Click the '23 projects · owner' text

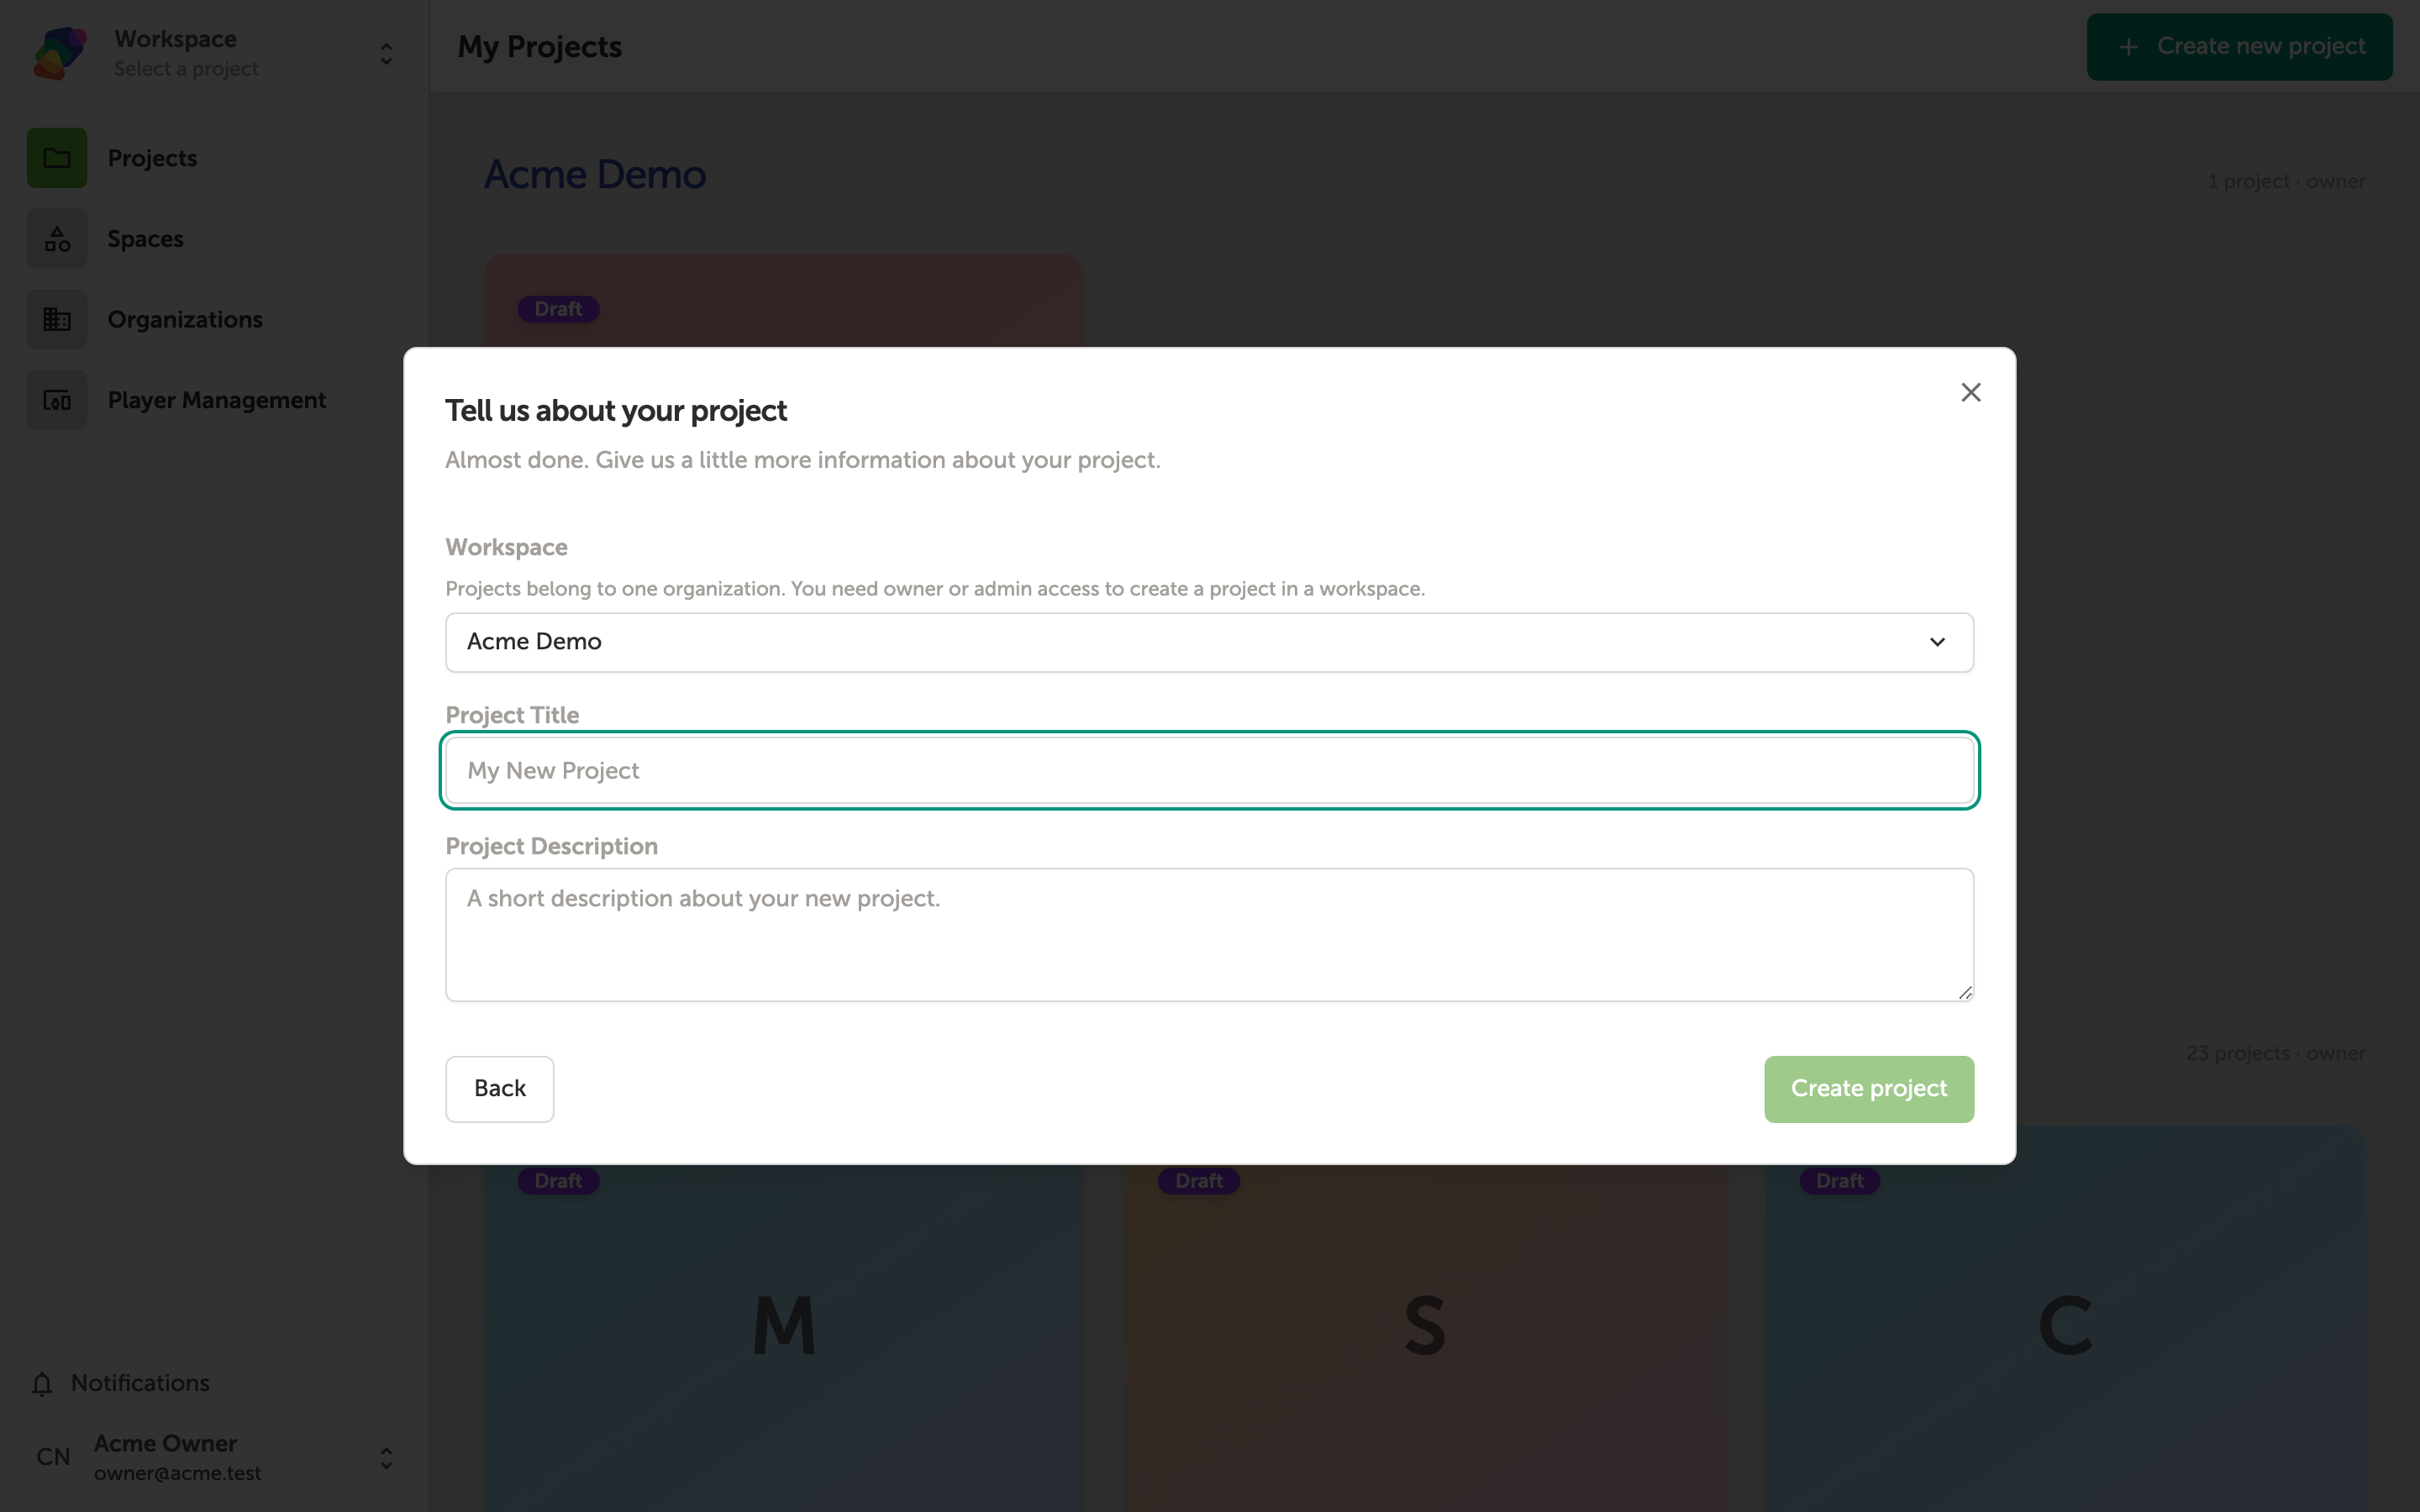pyautogui.click(x=2275, y=1053)
